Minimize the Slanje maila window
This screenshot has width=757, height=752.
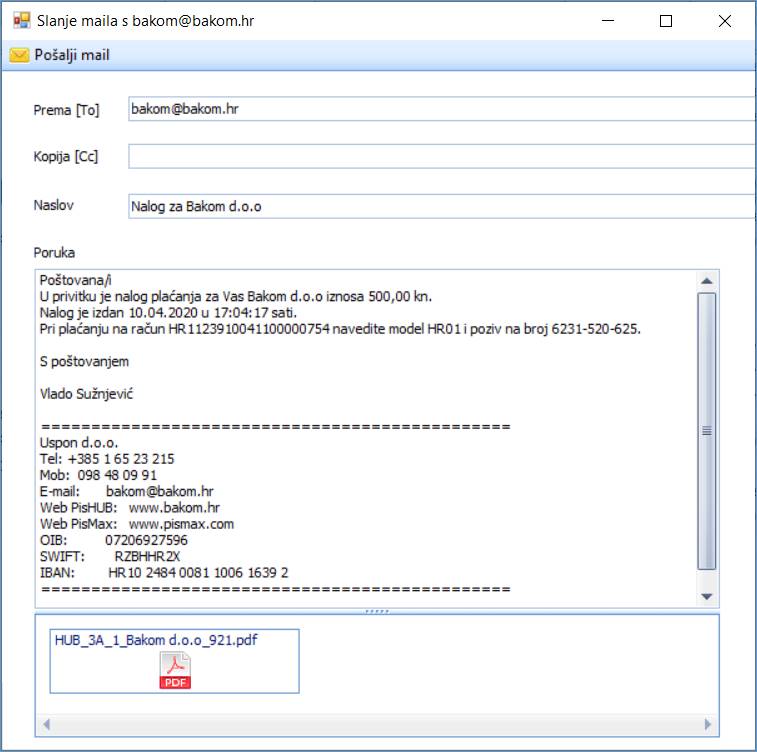coord(608,21)
